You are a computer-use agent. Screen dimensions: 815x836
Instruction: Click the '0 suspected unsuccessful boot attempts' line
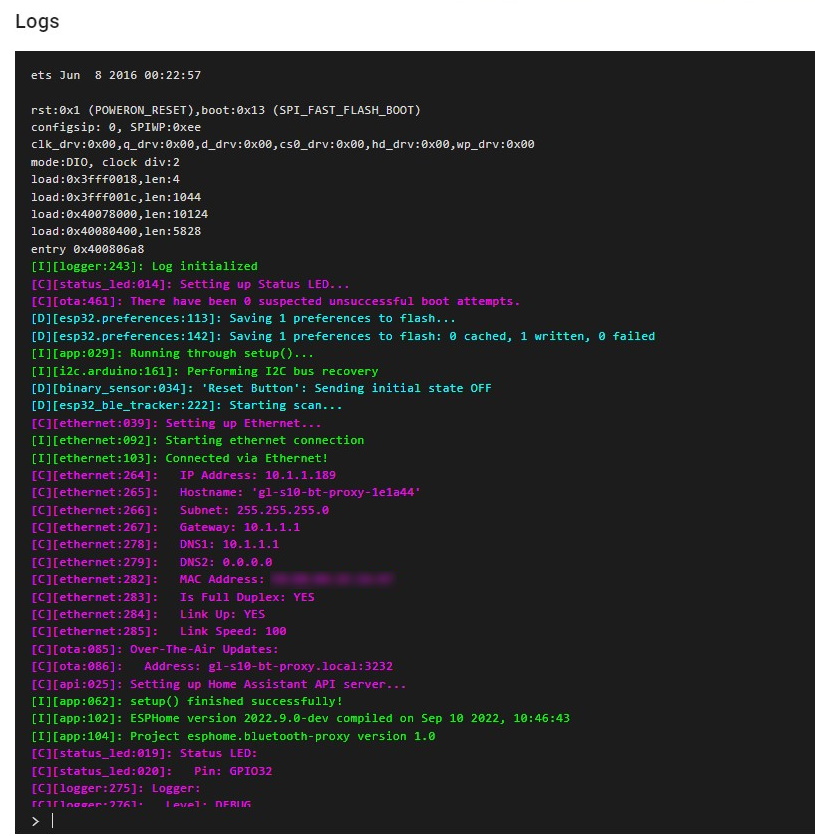coord(276,301)
